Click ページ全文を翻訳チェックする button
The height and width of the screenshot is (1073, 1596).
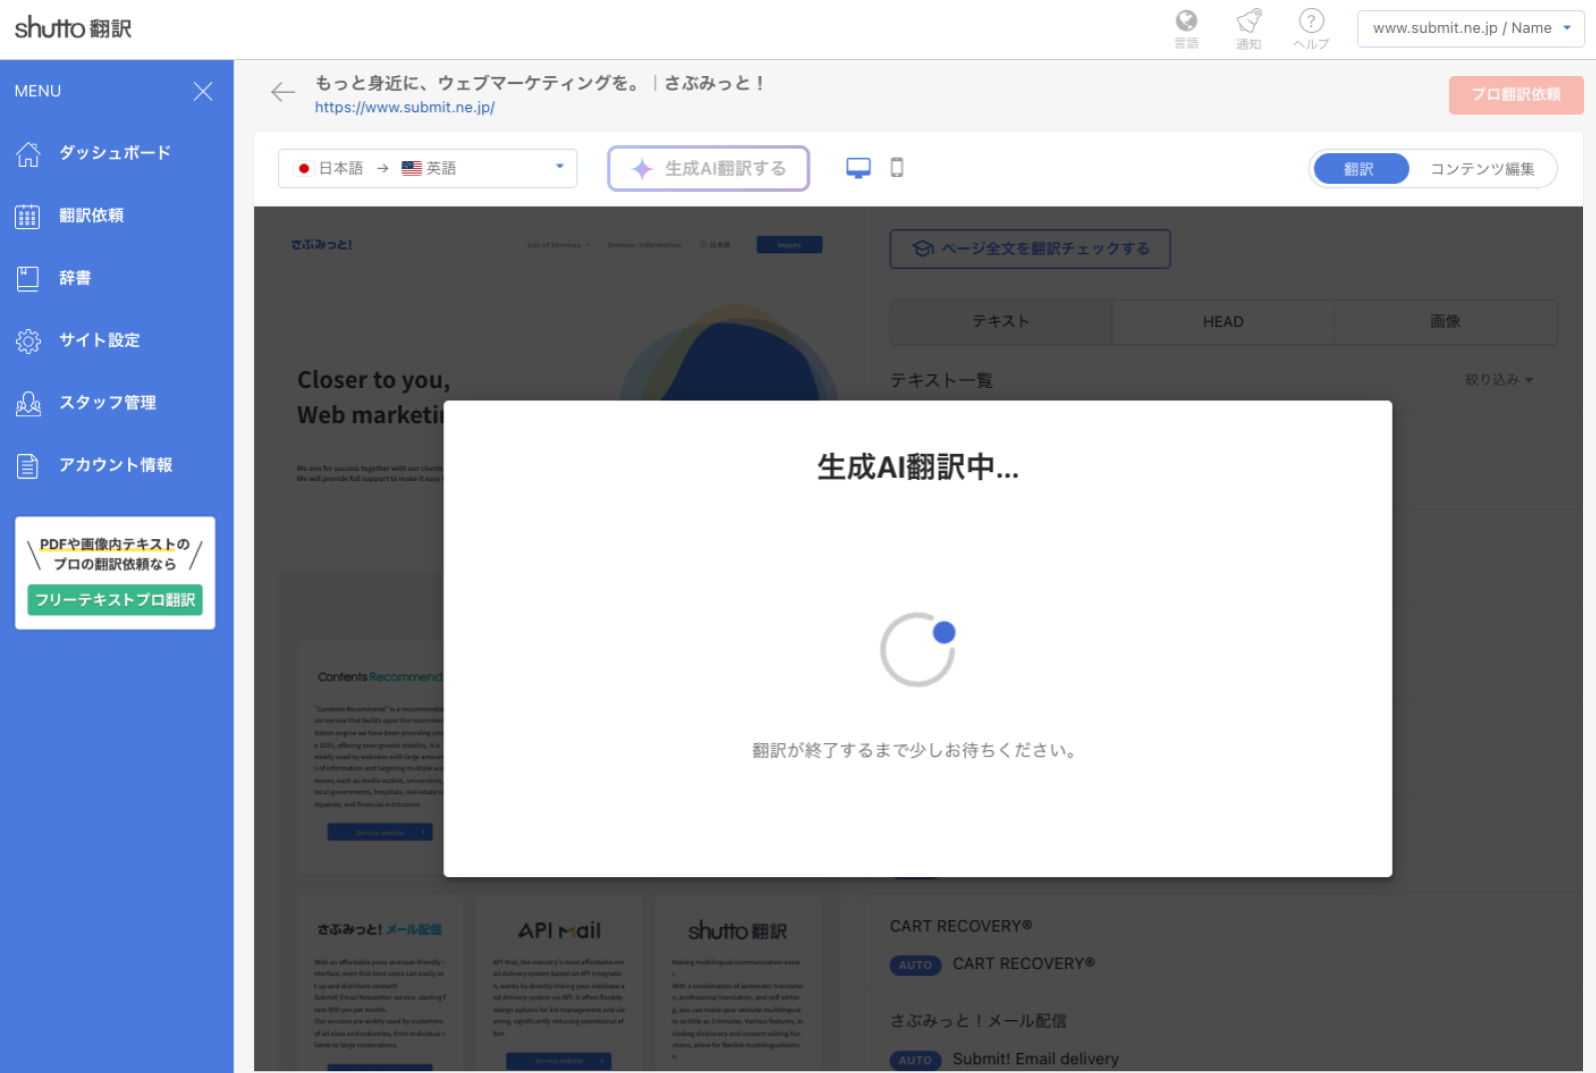point(1030,249)
